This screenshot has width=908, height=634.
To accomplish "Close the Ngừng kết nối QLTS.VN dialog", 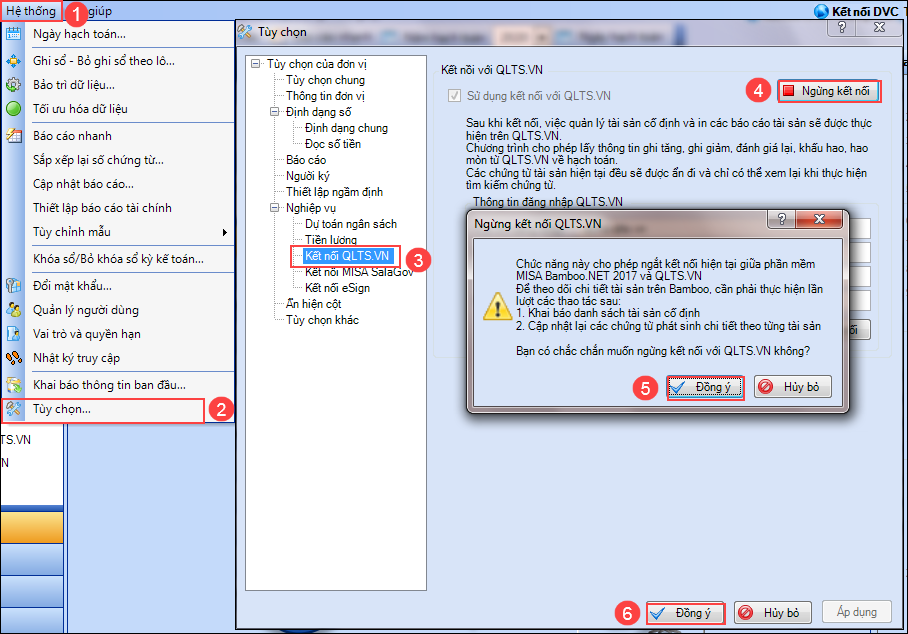I will pyautogui.click(x=819, y=219).
